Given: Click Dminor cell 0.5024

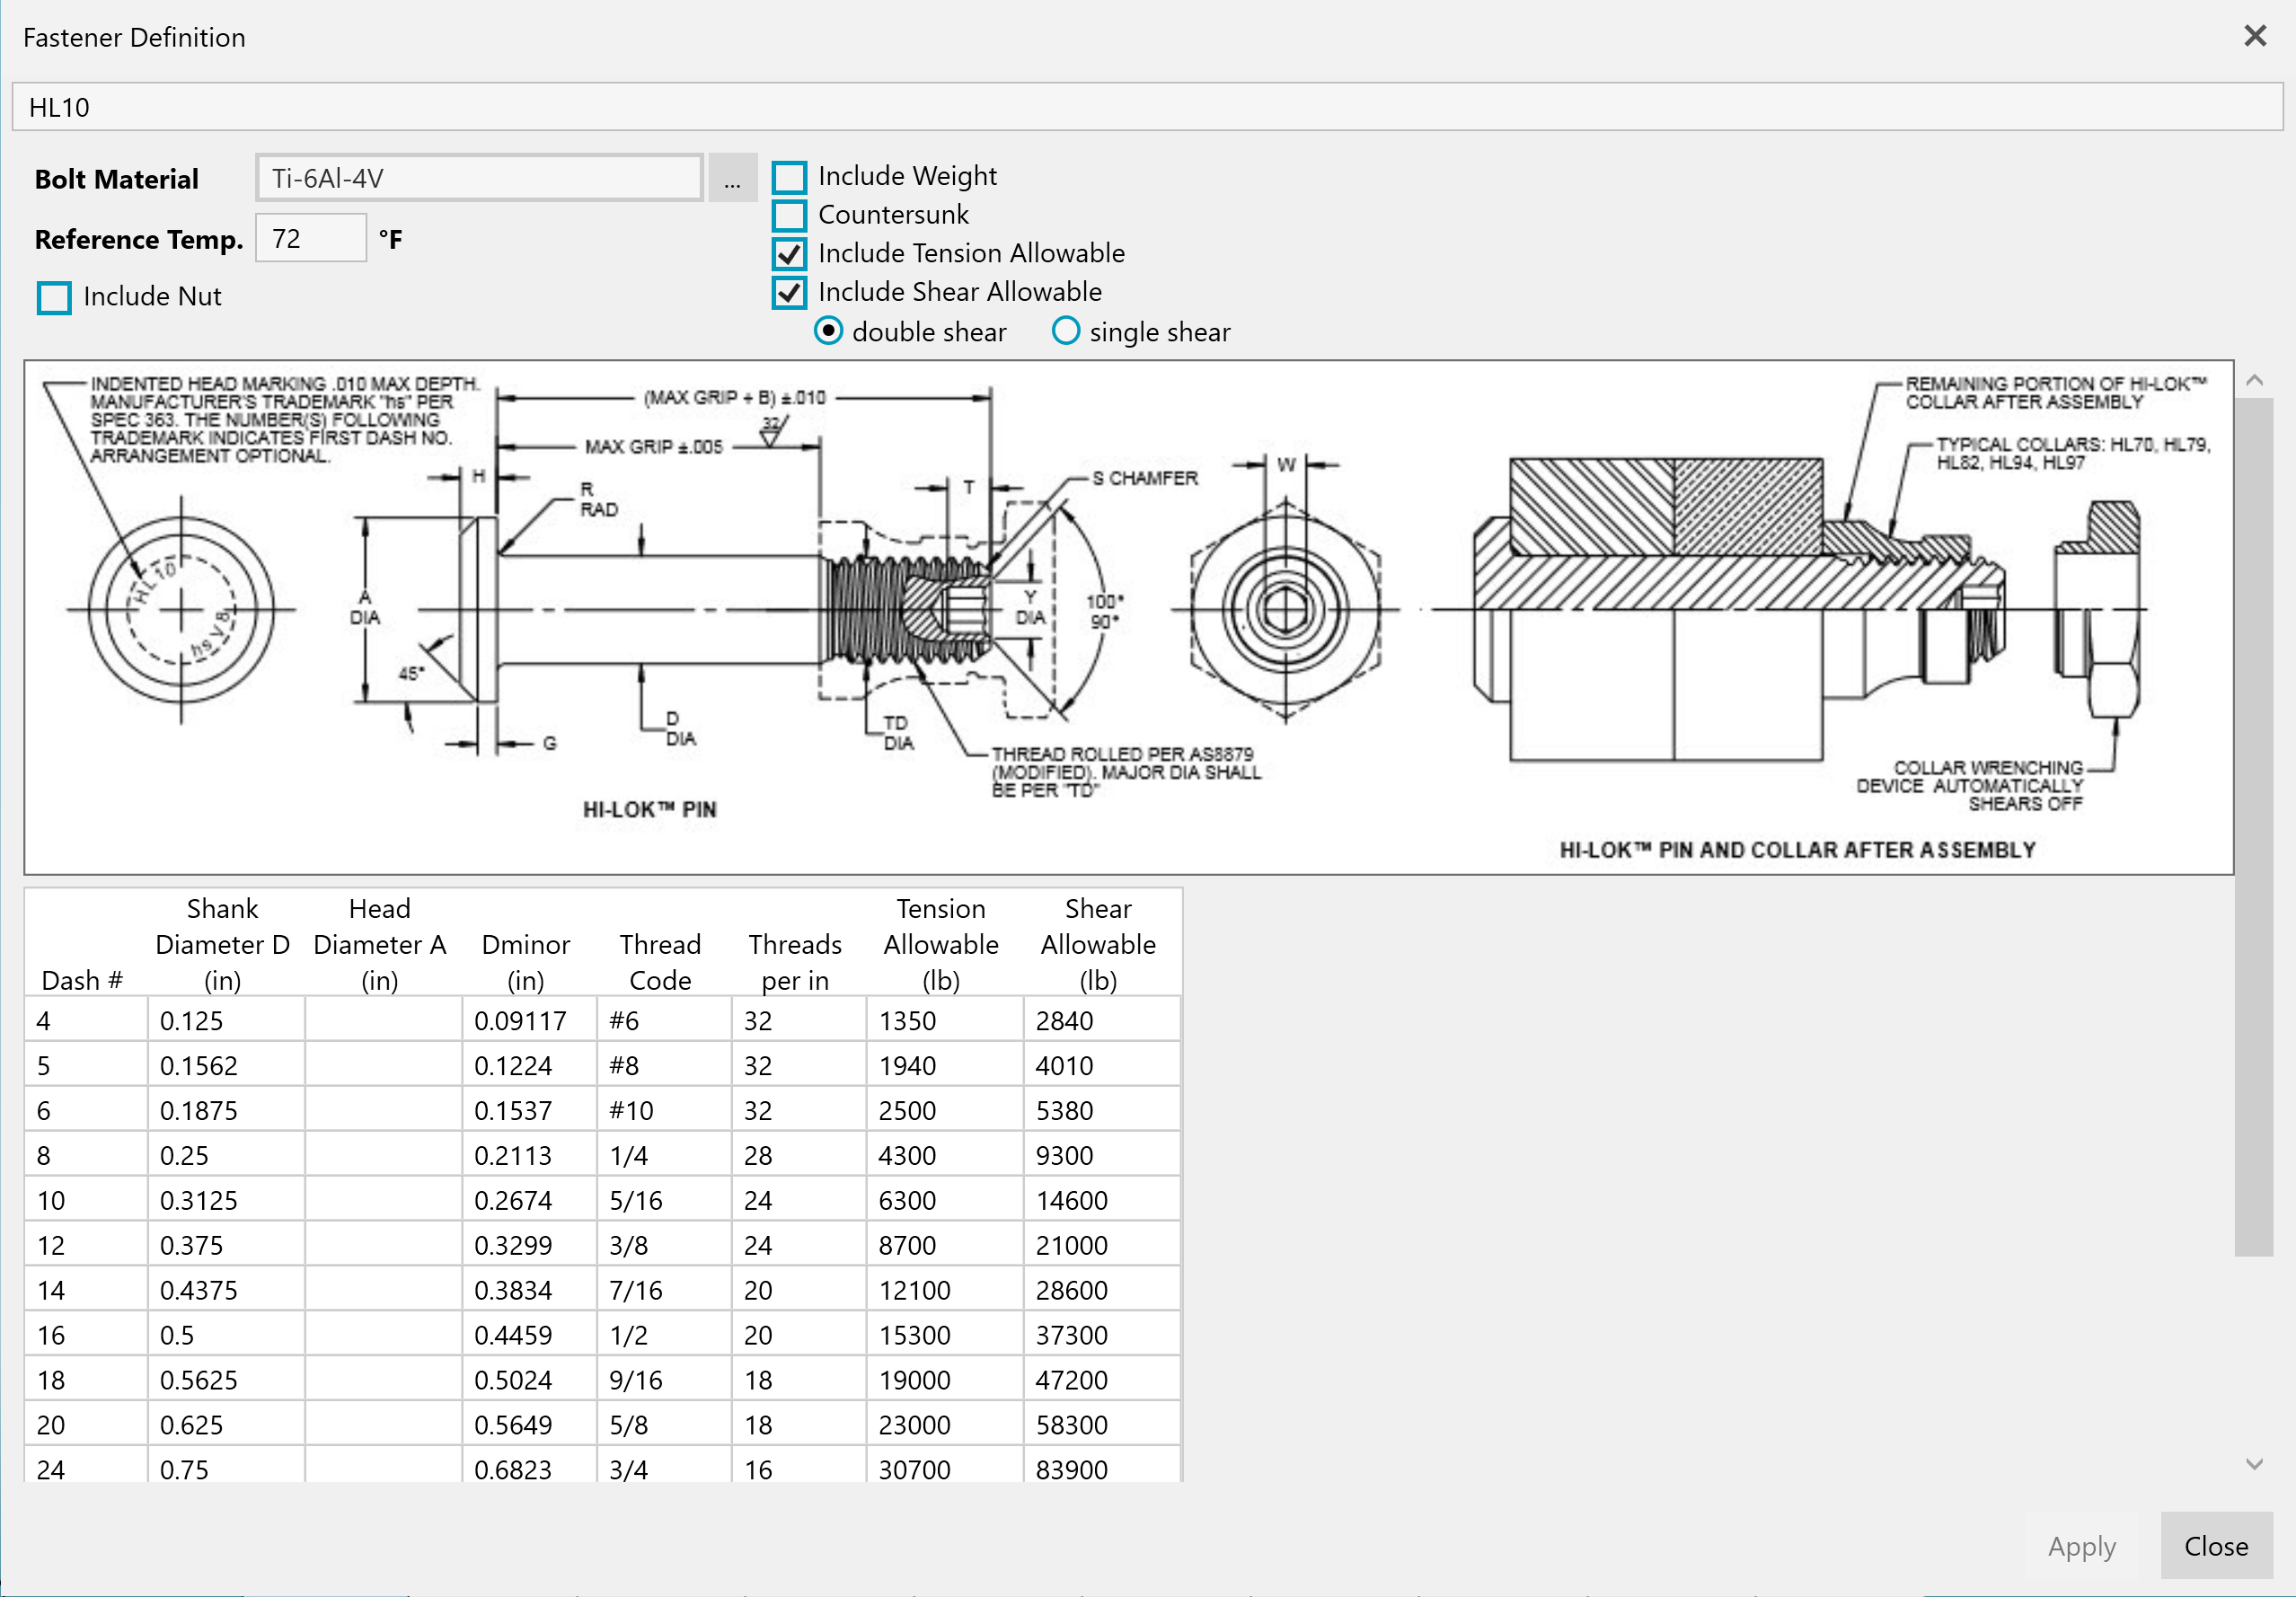Looking at the screenshot, I should (x=529, y=1380).
